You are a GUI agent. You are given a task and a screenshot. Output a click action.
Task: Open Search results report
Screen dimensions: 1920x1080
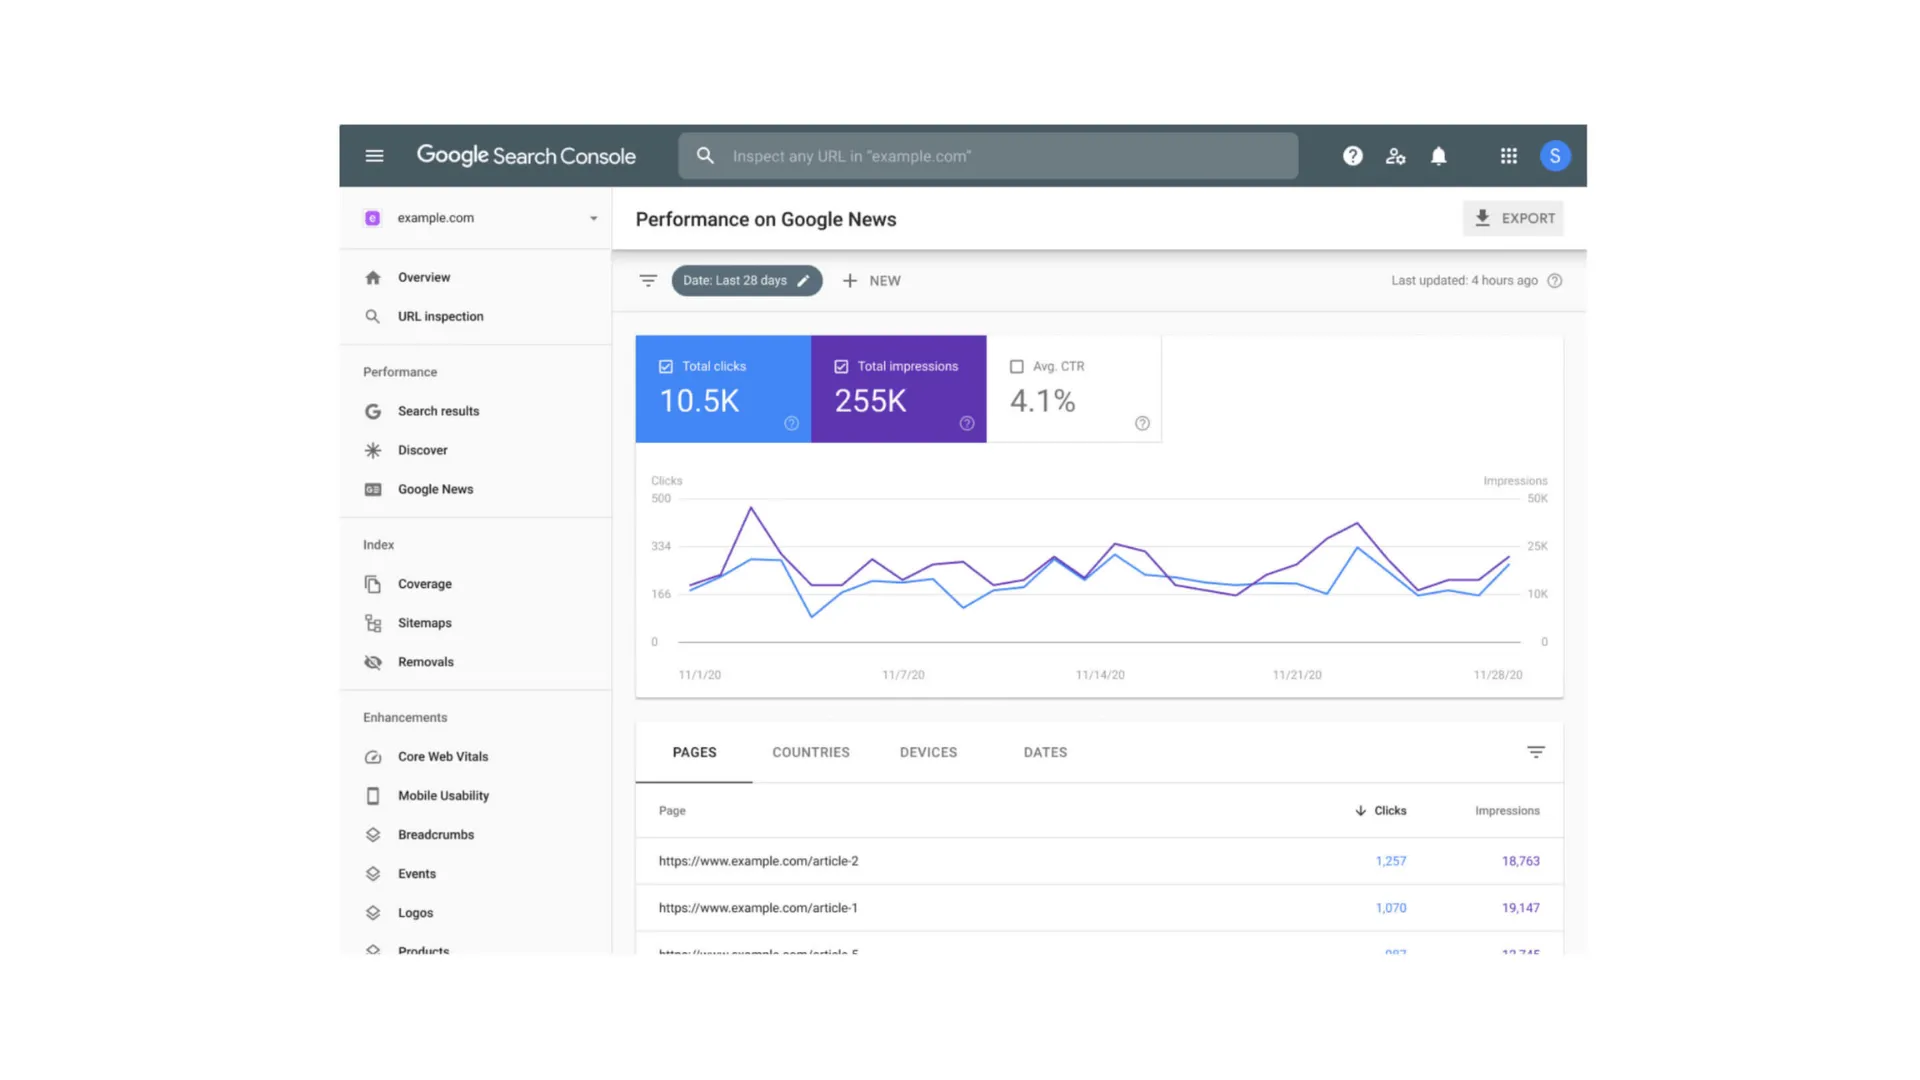[438, 412]
